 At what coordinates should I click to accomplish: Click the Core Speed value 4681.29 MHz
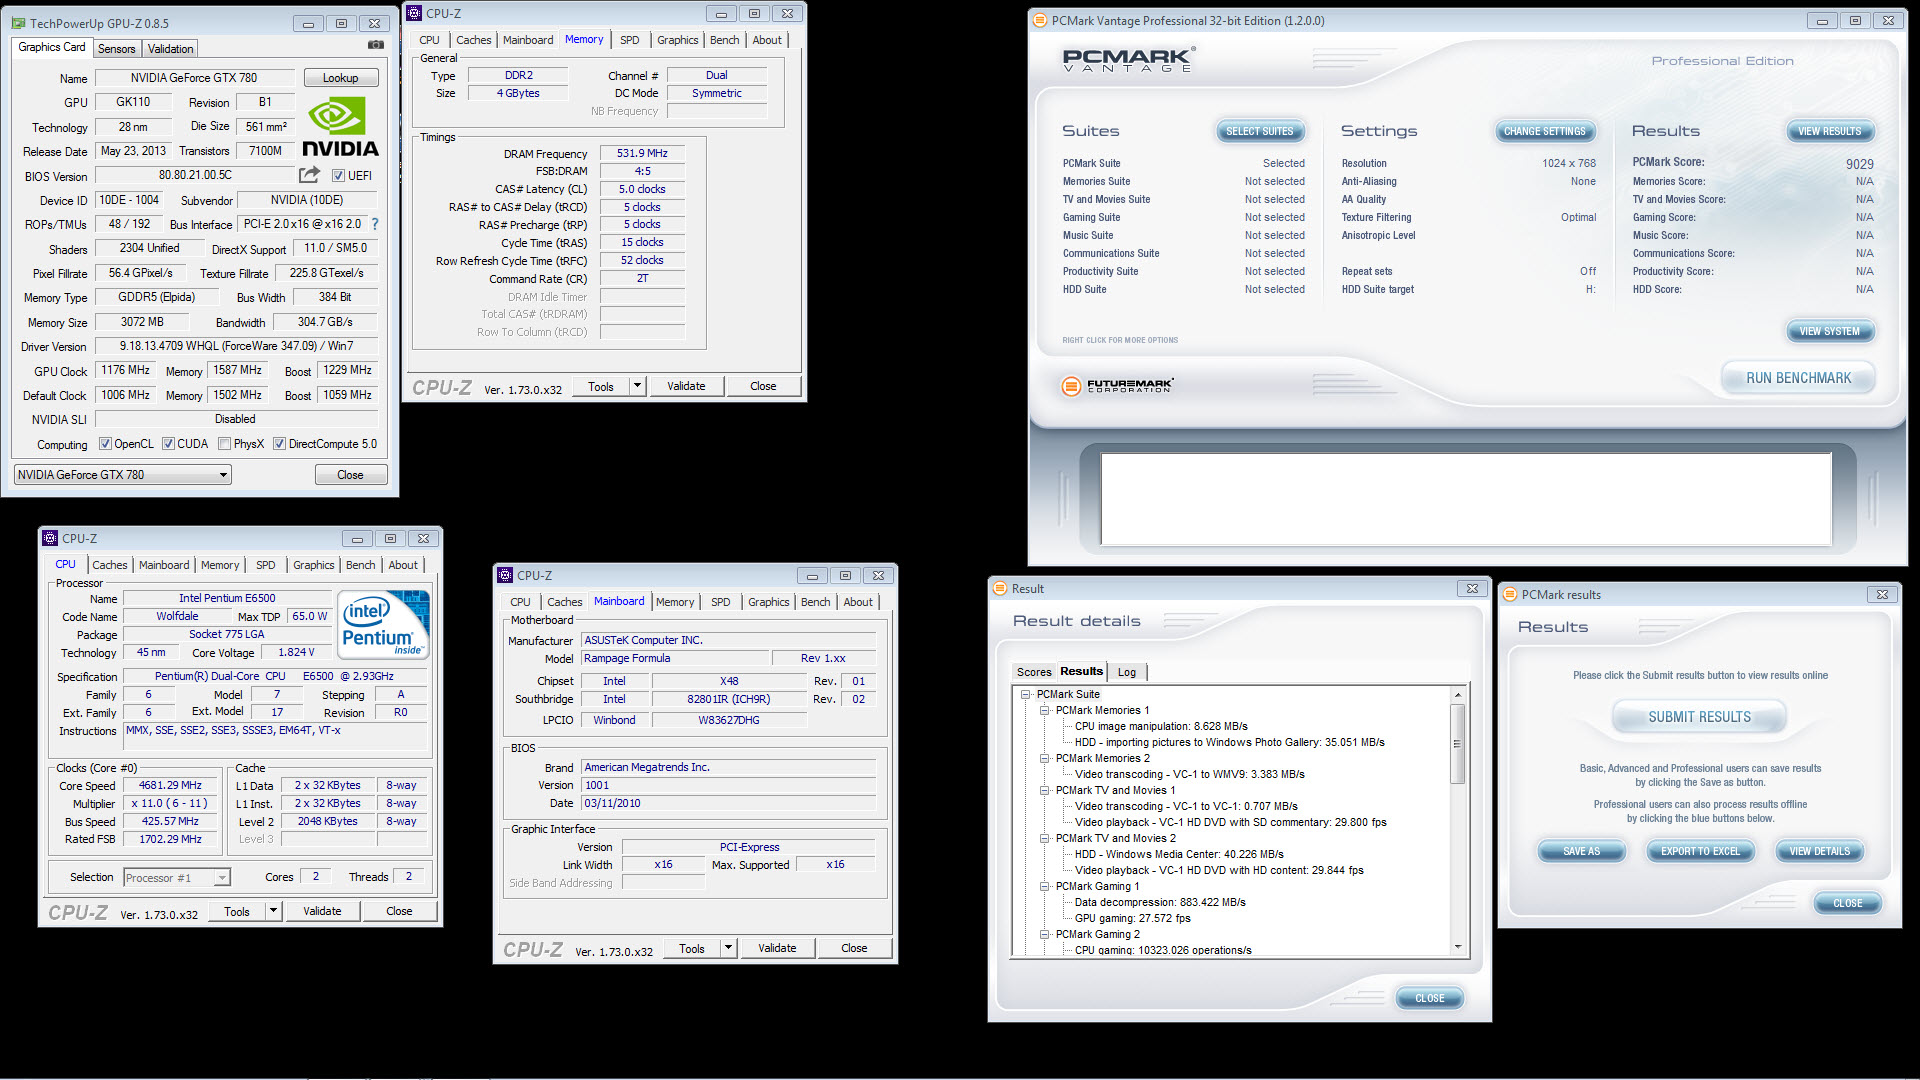coord(170,786)
